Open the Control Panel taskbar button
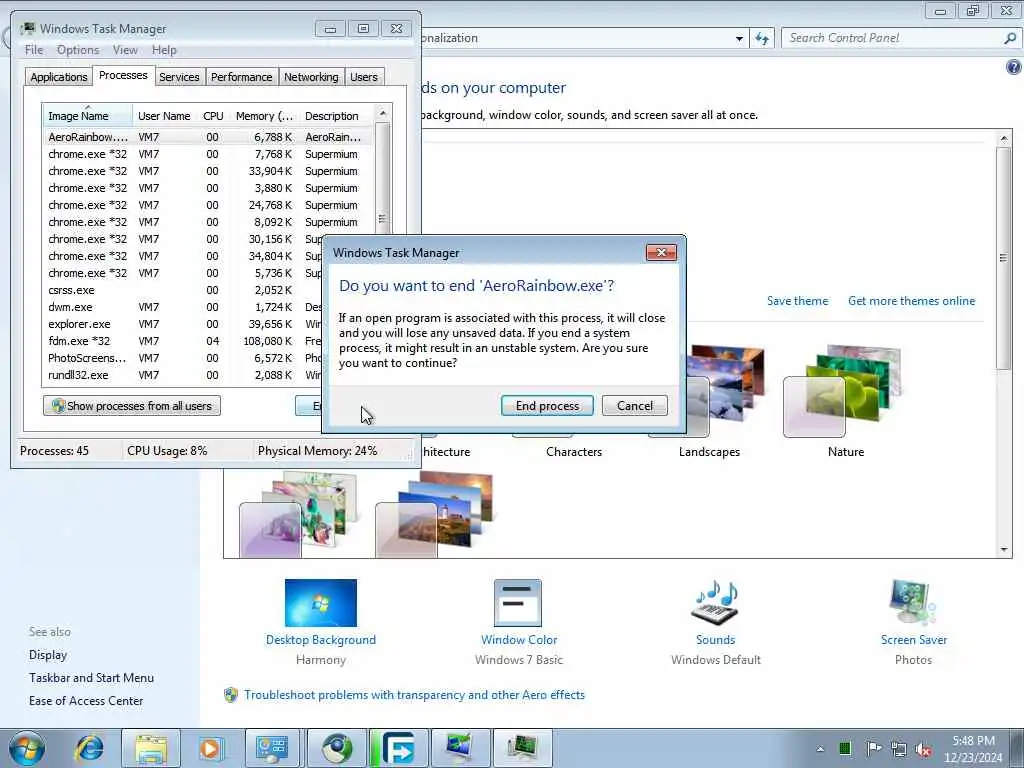The image size is (1024, 768). [272, 748]
